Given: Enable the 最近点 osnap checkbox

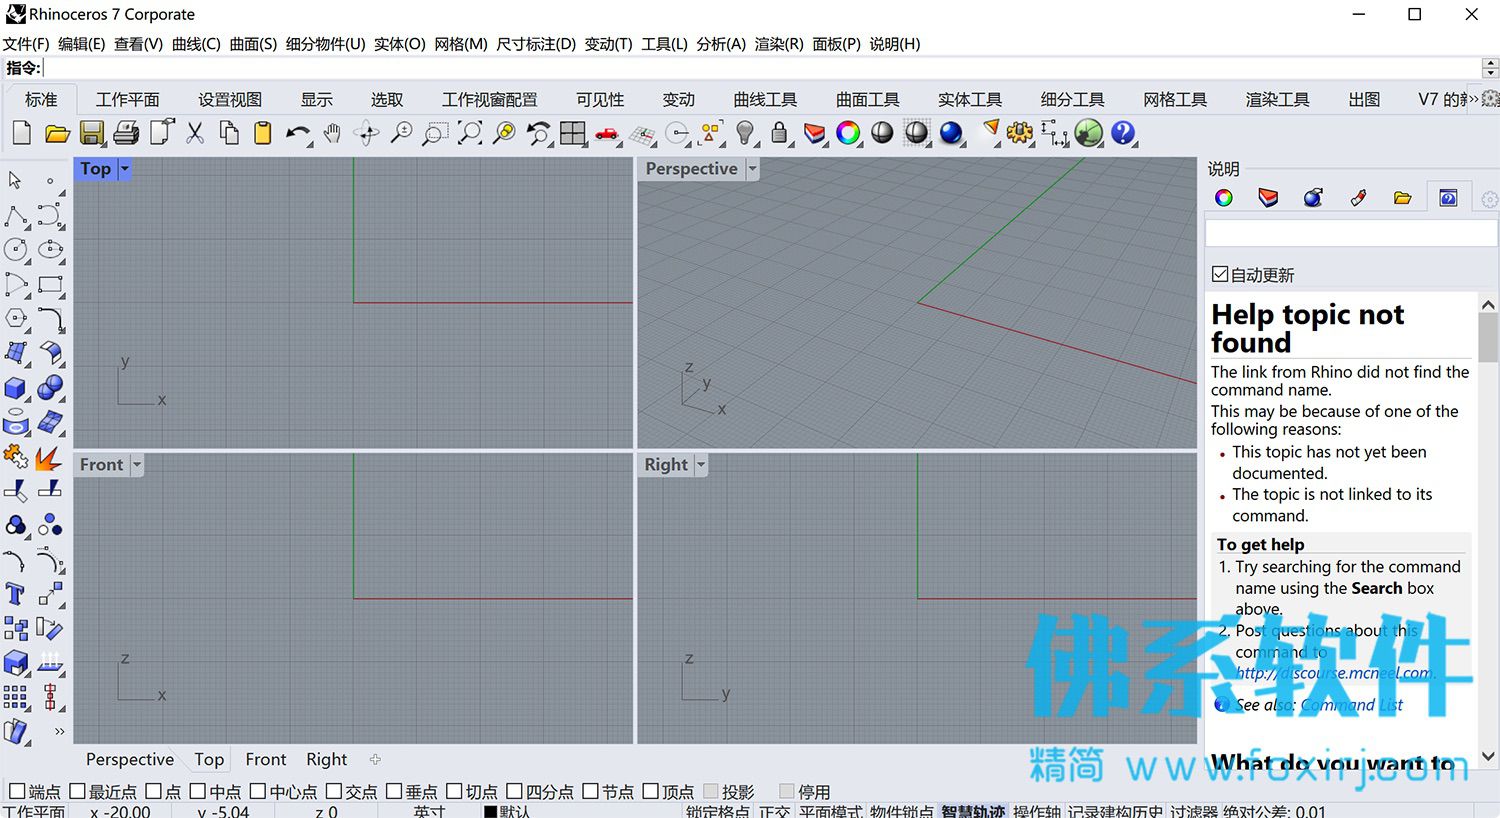Looking at the screenshot, I should point(77,791).
